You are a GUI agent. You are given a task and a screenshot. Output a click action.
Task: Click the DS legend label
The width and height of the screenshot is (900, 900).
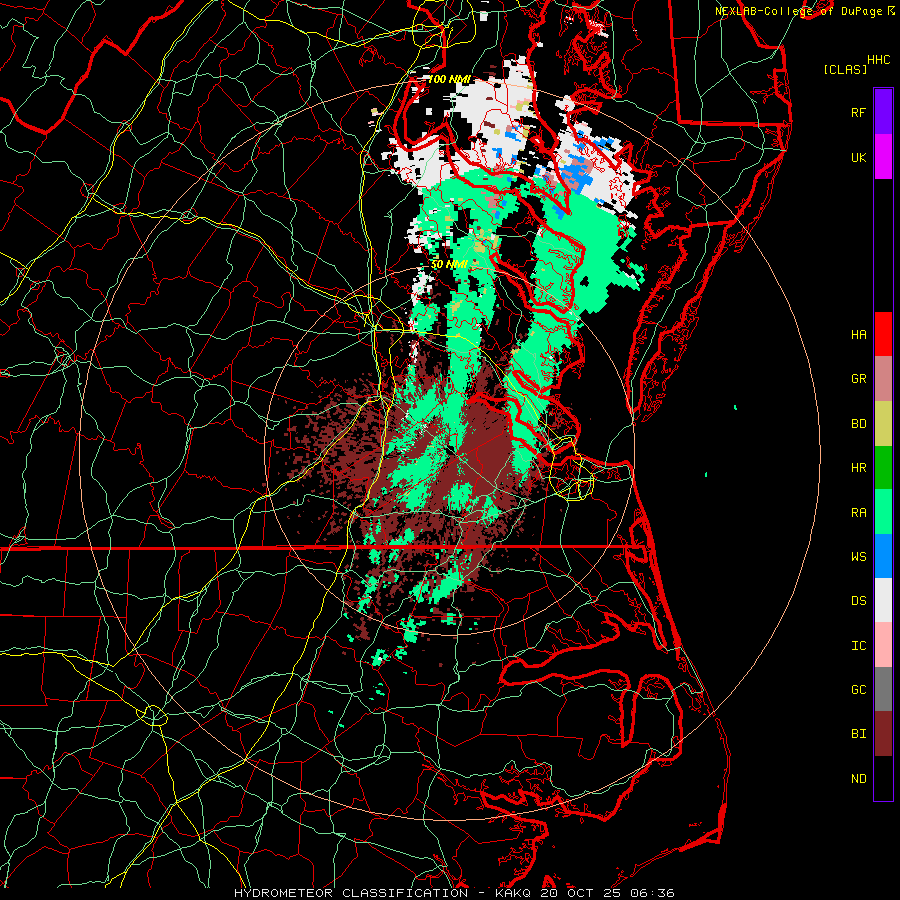coord(858,600)
